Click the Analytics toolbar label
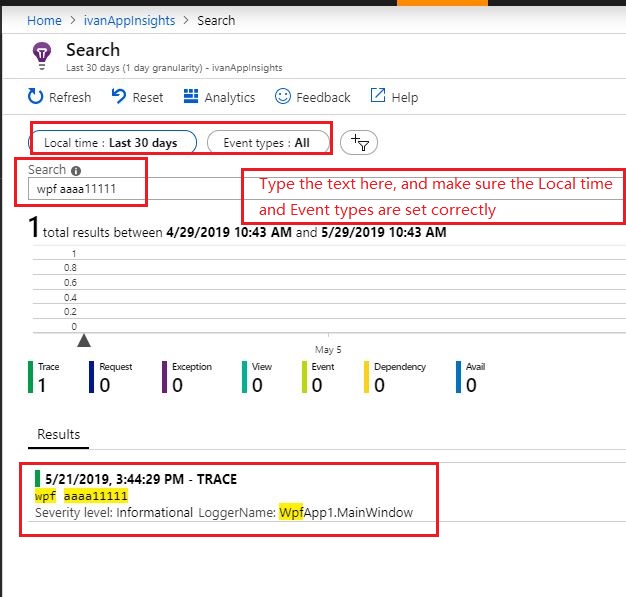The image size is (626, 597). tap(230, 97)
